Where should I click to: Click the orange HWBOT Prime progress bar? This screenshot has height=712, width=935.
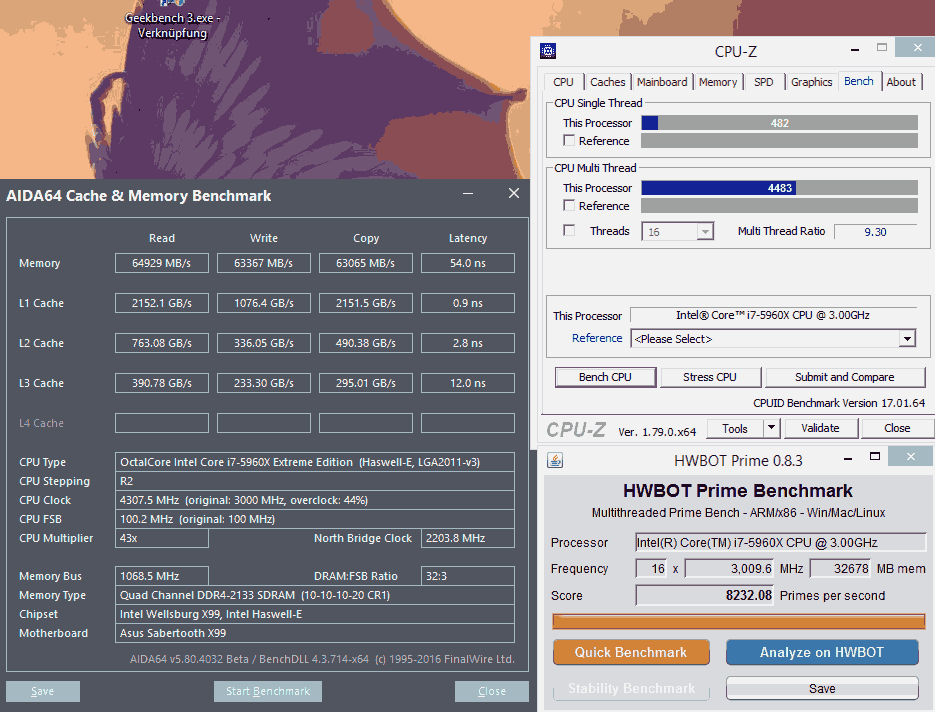(738, 622)
